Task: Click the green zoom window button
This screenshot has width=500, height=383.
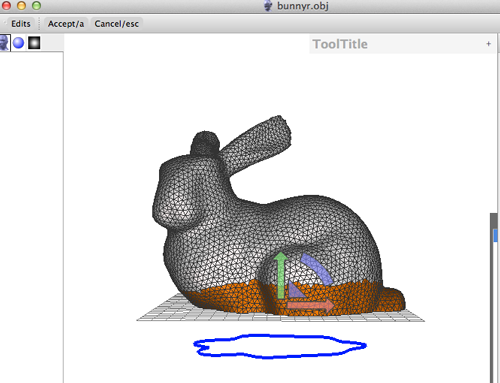Action: (x=36, y=5)
